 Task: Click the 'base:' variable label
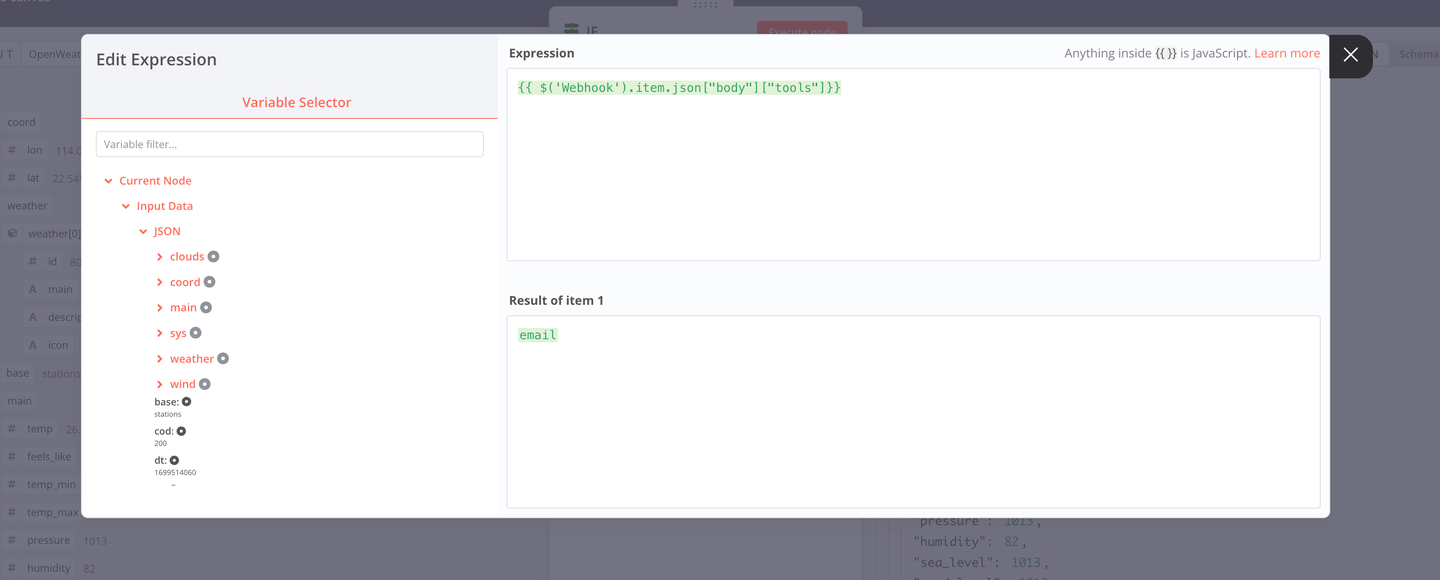[166, 402]
